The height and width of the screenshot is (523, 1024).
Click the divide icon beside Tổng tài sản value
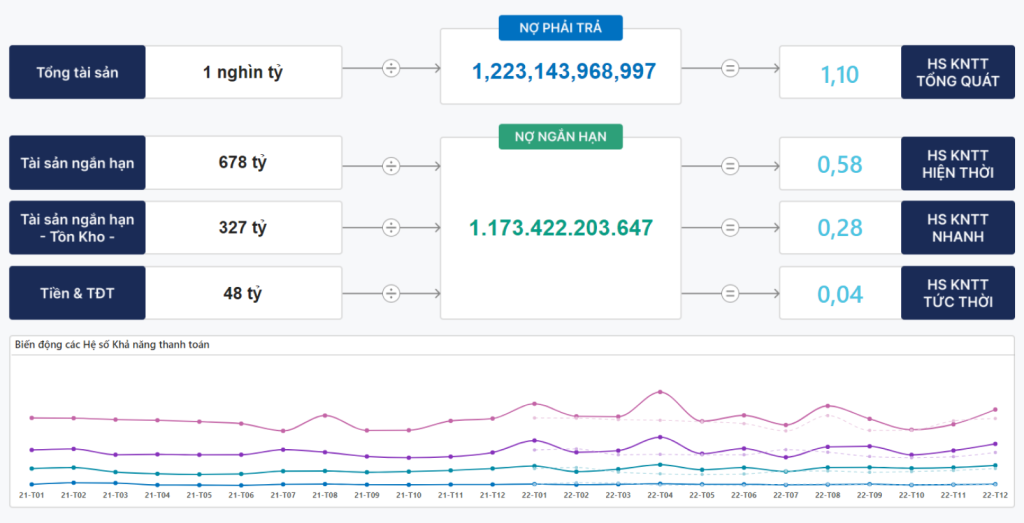[x=391, y=69]
